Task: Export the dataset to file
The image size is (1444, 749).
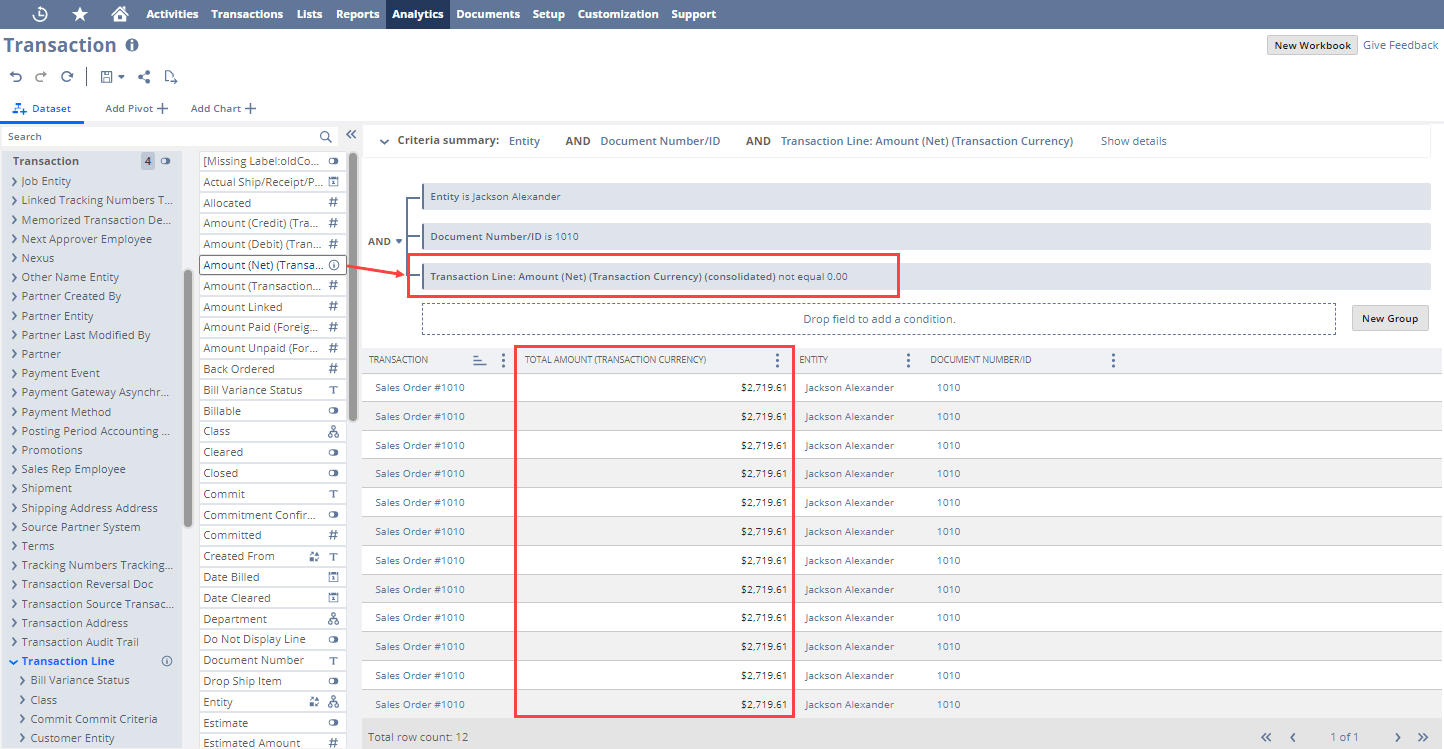Action: (x=171, y=77)
